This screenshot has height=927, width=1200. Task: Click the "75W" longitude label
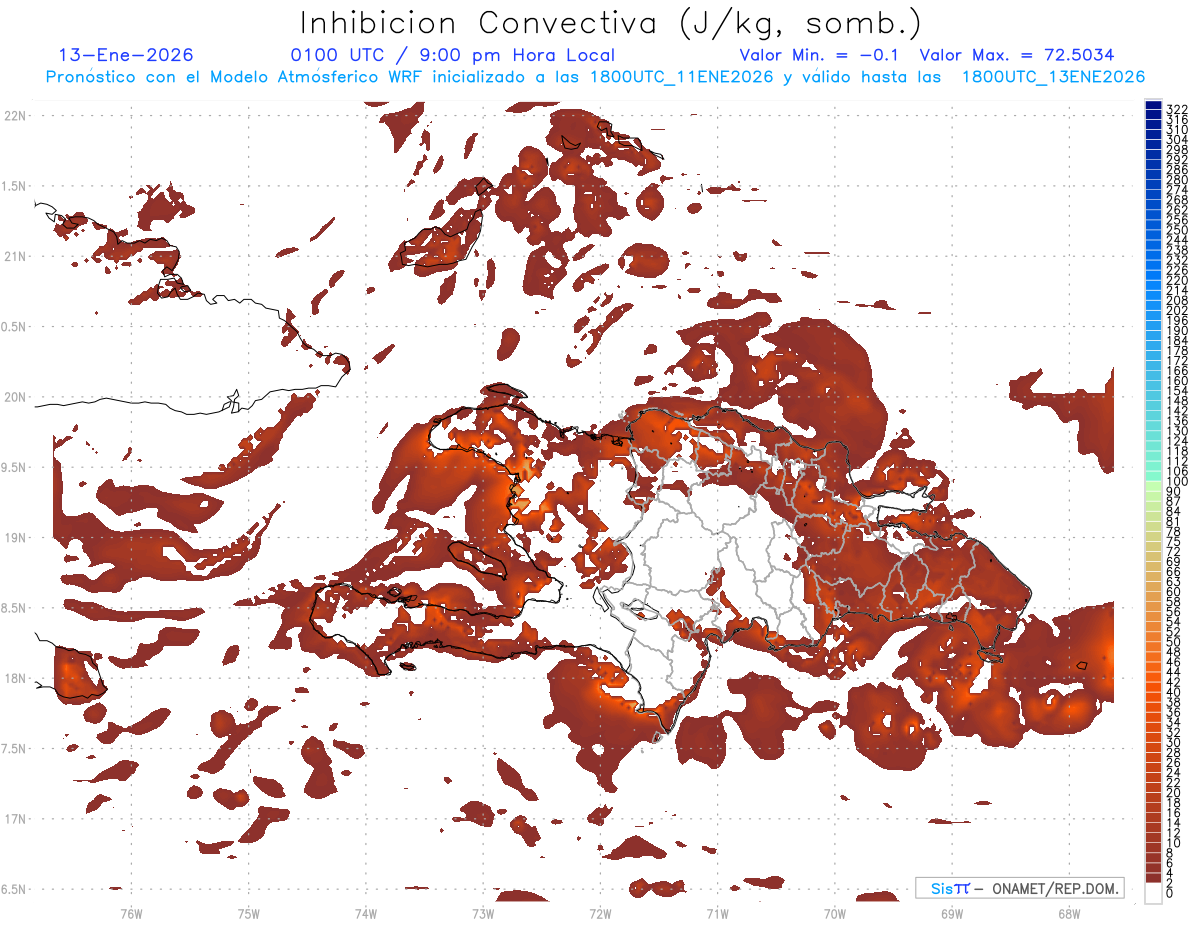[x=248, y=913]
